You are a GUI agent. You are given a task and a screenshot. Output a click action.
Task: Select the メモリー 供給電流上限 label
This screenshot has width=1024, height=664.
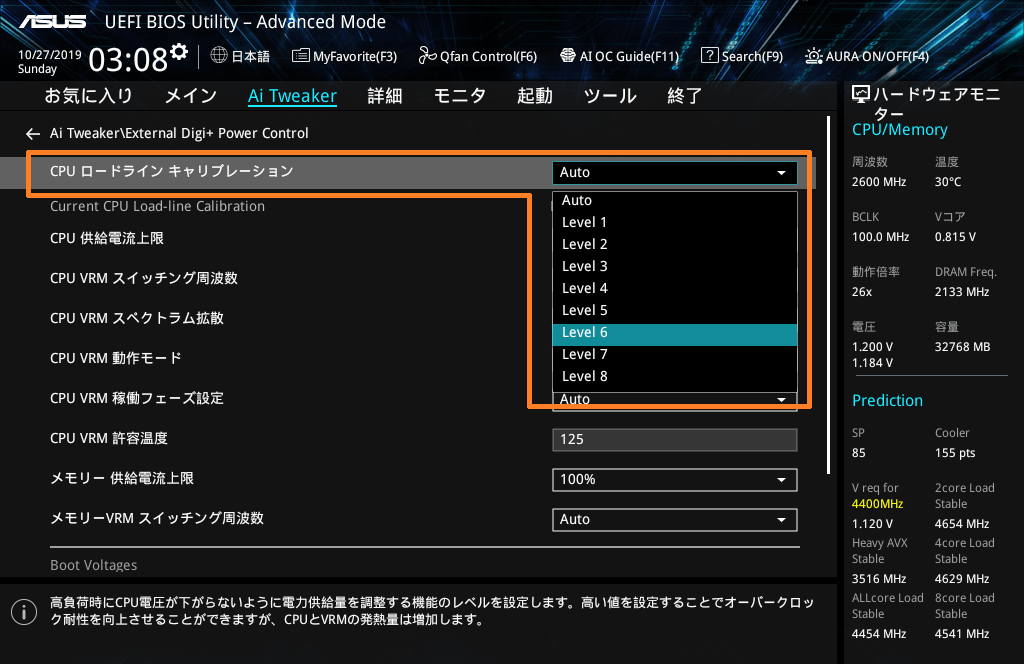tap(121, 479)
